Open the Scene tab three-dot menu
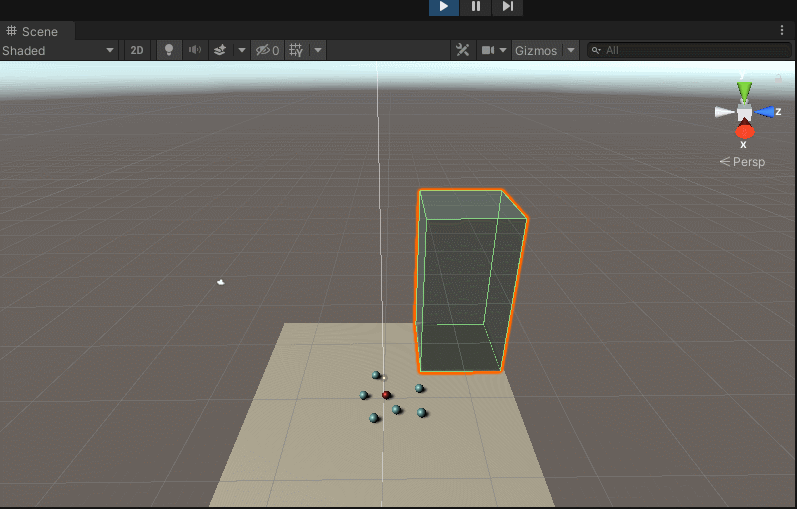Viewport: 797px width, 509px height. (x=782, y=31)
